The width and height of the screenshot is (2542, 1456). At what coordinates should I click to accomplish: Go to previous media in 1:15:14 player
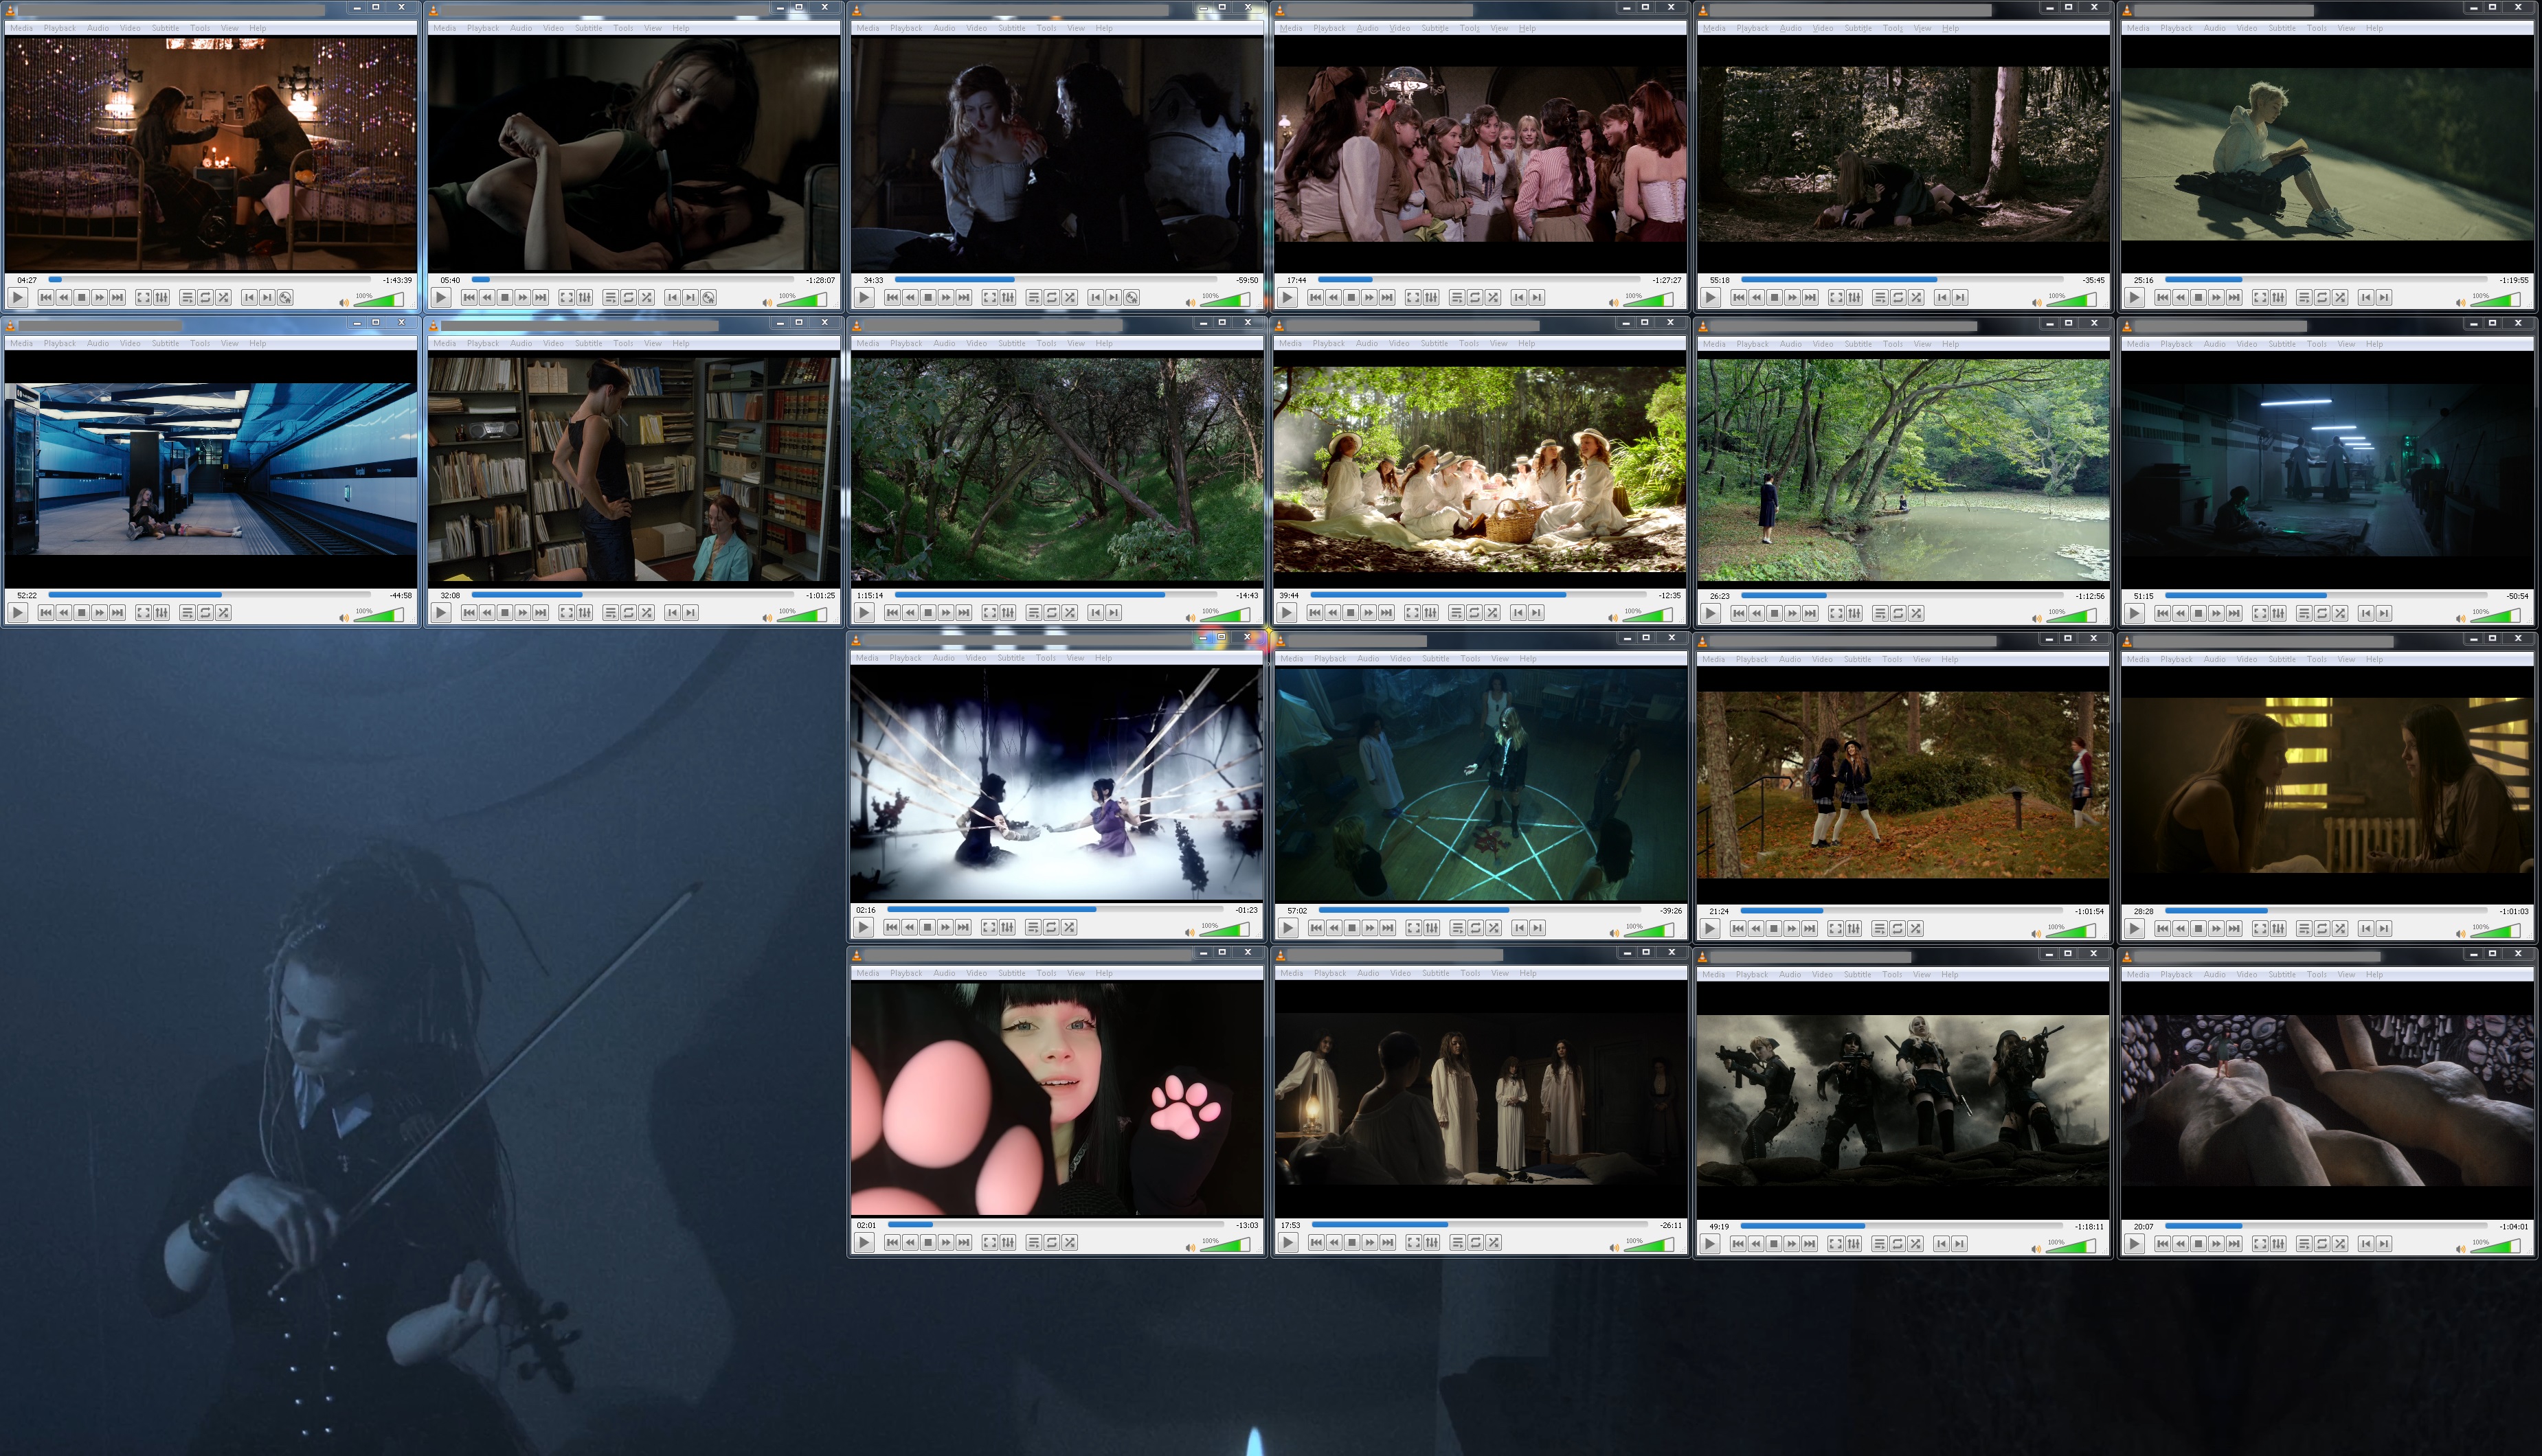892,612
